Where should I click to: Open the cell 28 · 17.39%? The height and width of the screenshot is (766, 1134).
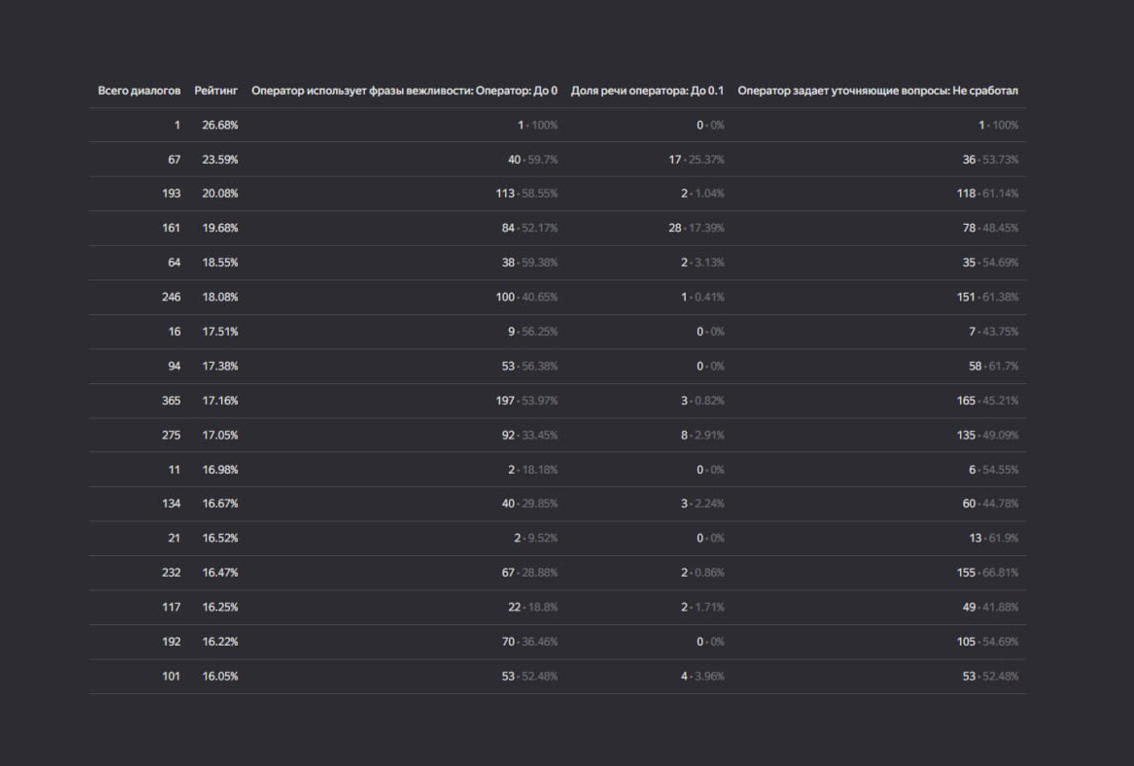click(x=696, y=228)
